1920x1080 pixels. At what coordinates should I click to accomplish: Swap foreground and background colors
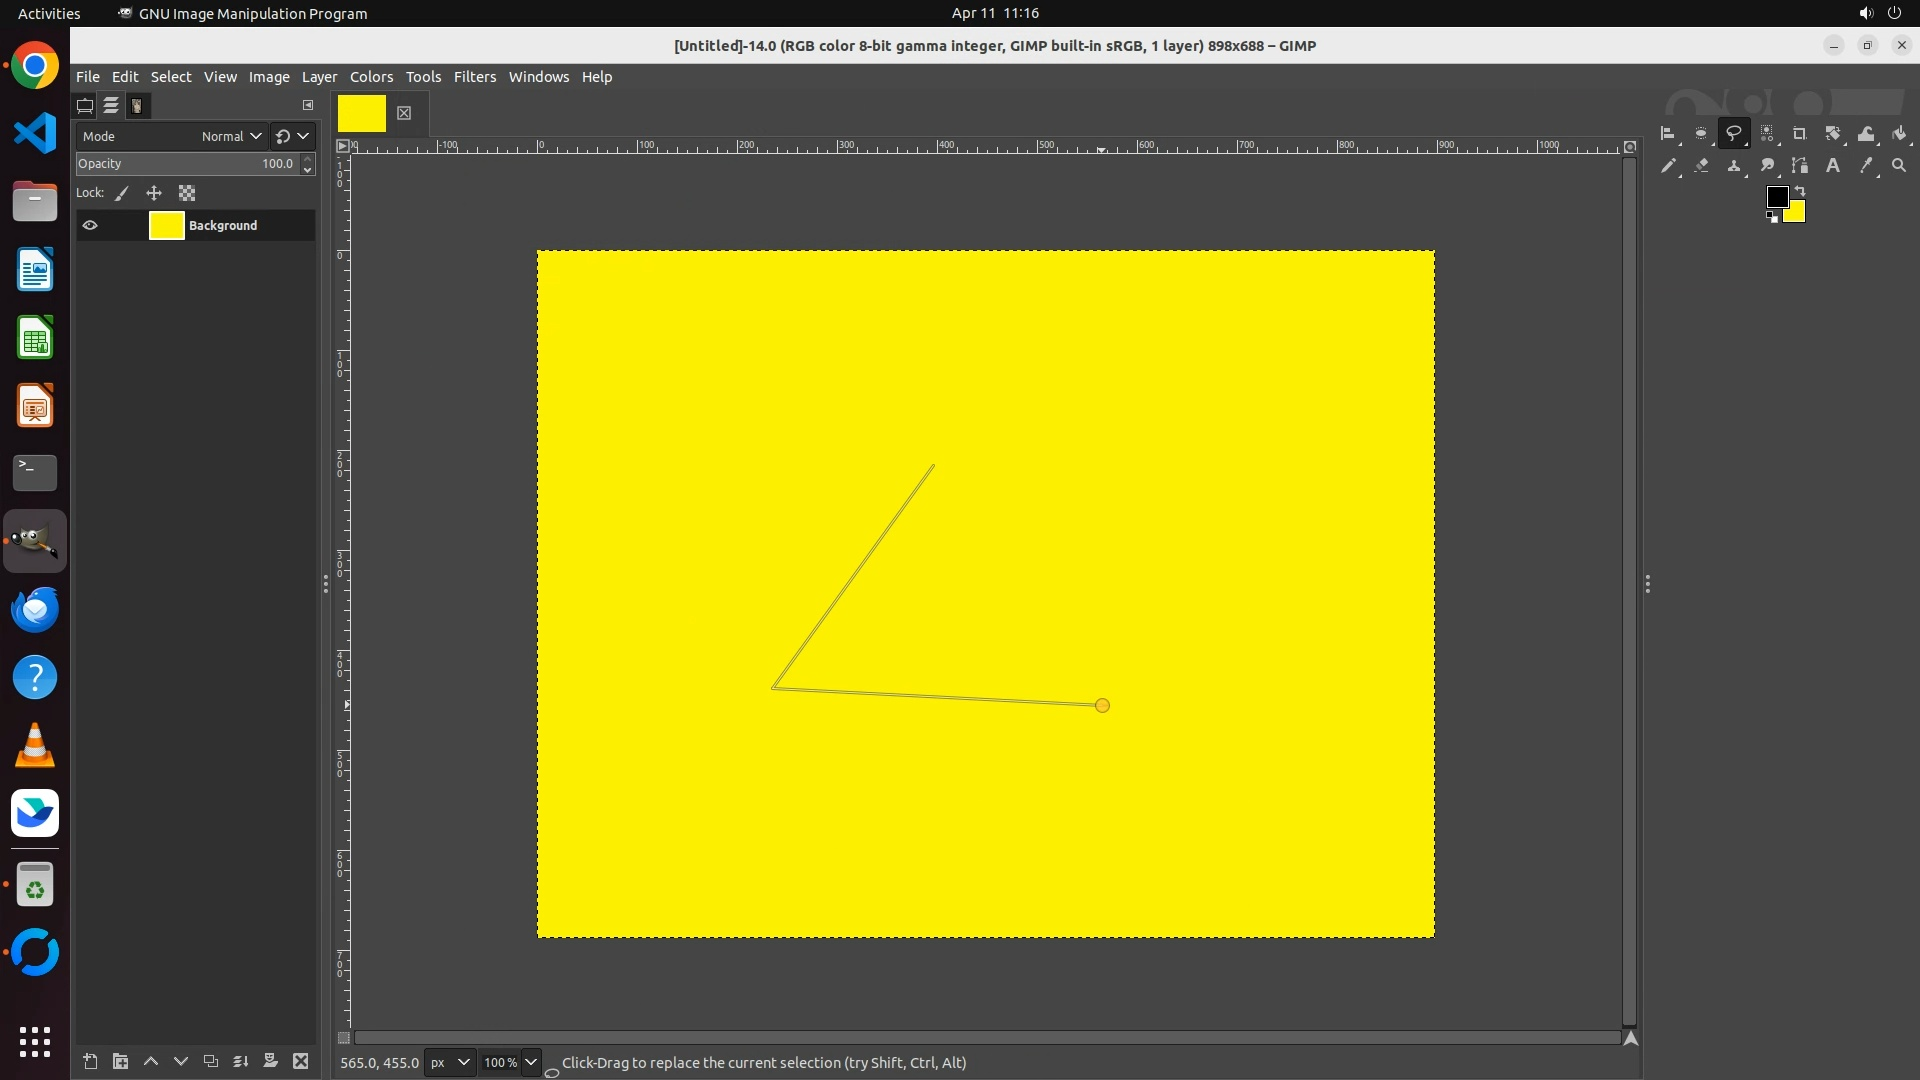point(1800,191)
